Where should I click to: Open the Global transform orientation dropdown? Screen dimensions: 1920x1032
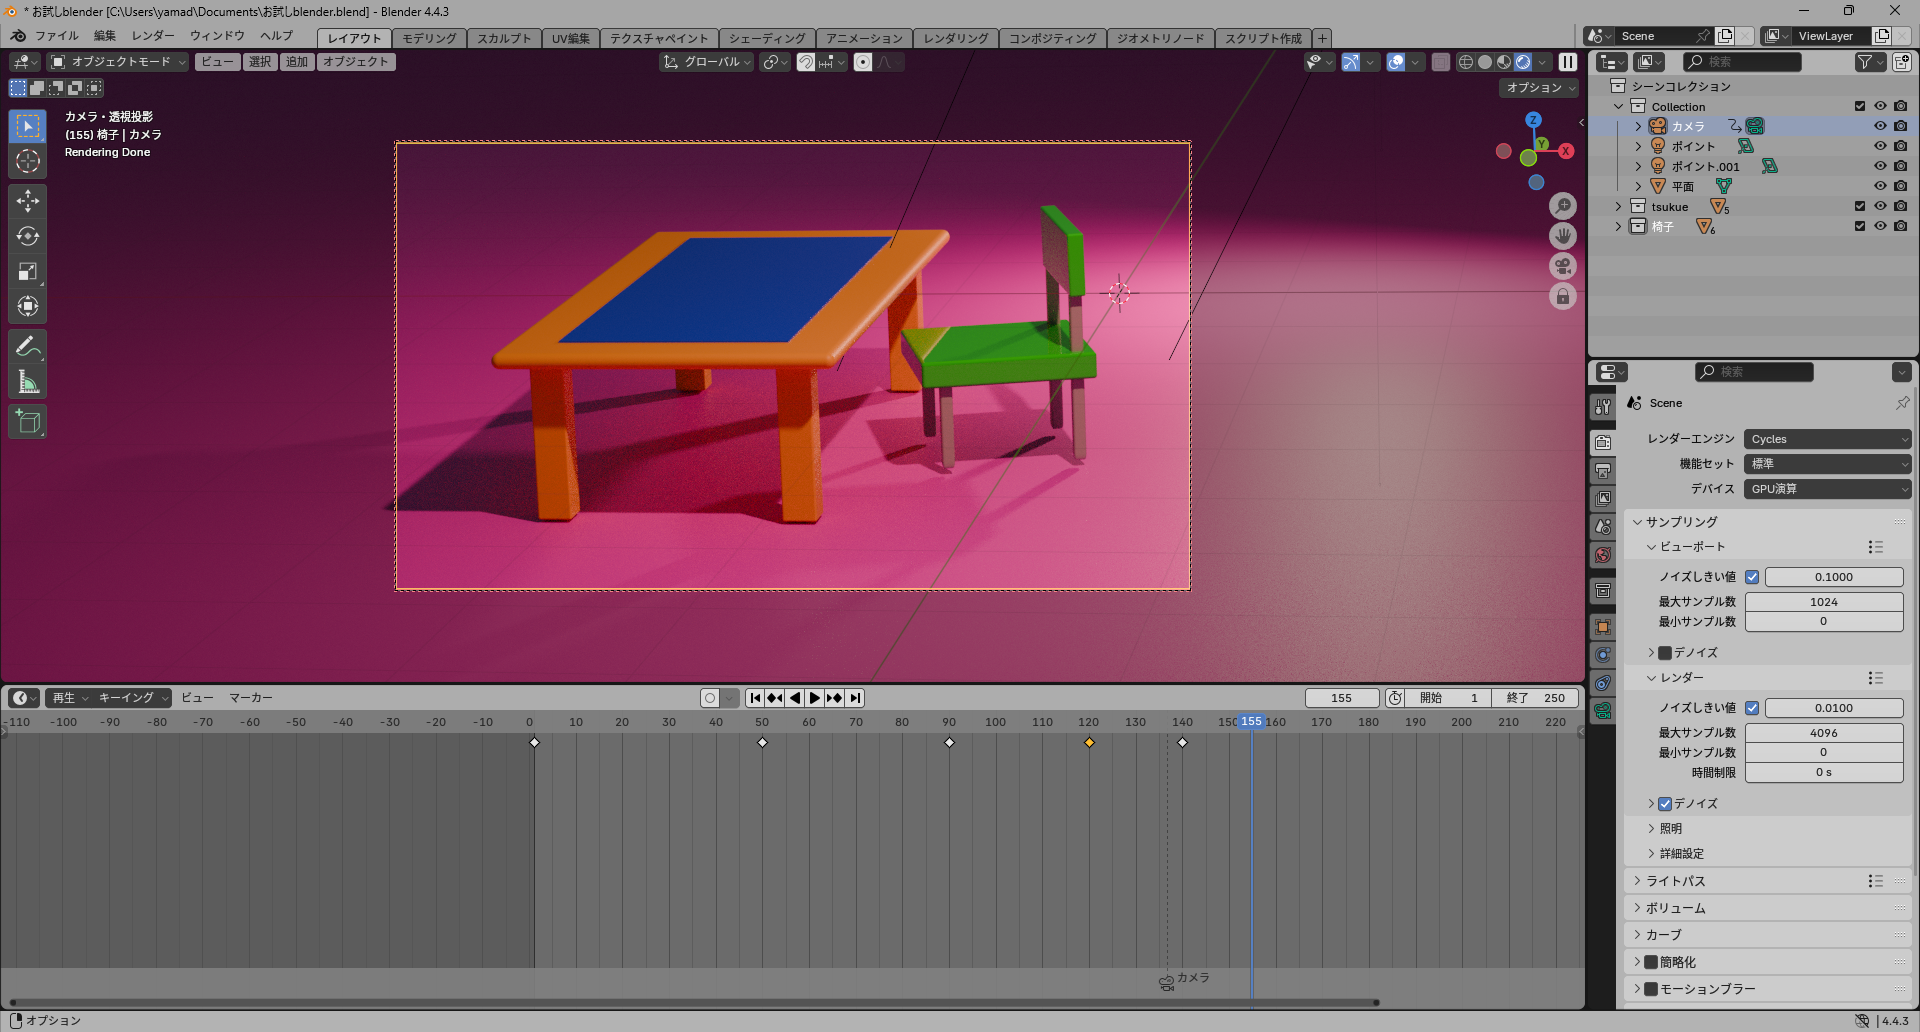(706, 62)
